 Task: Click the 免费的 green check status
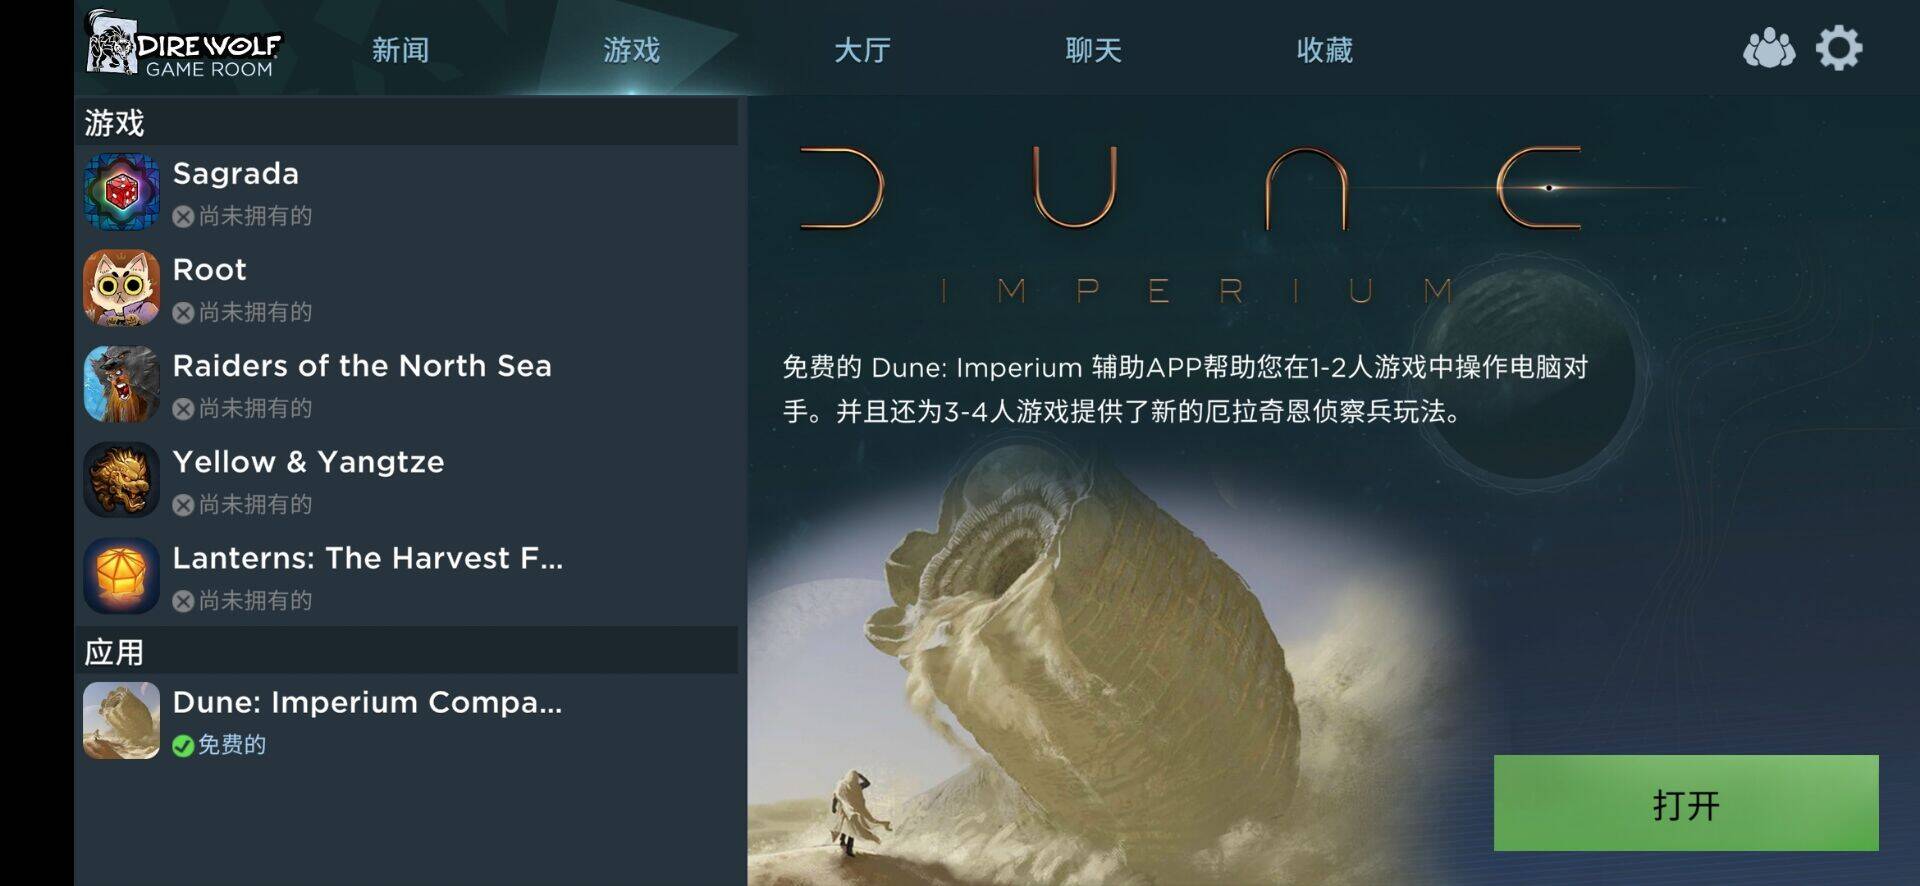click(x=219, y=745)
